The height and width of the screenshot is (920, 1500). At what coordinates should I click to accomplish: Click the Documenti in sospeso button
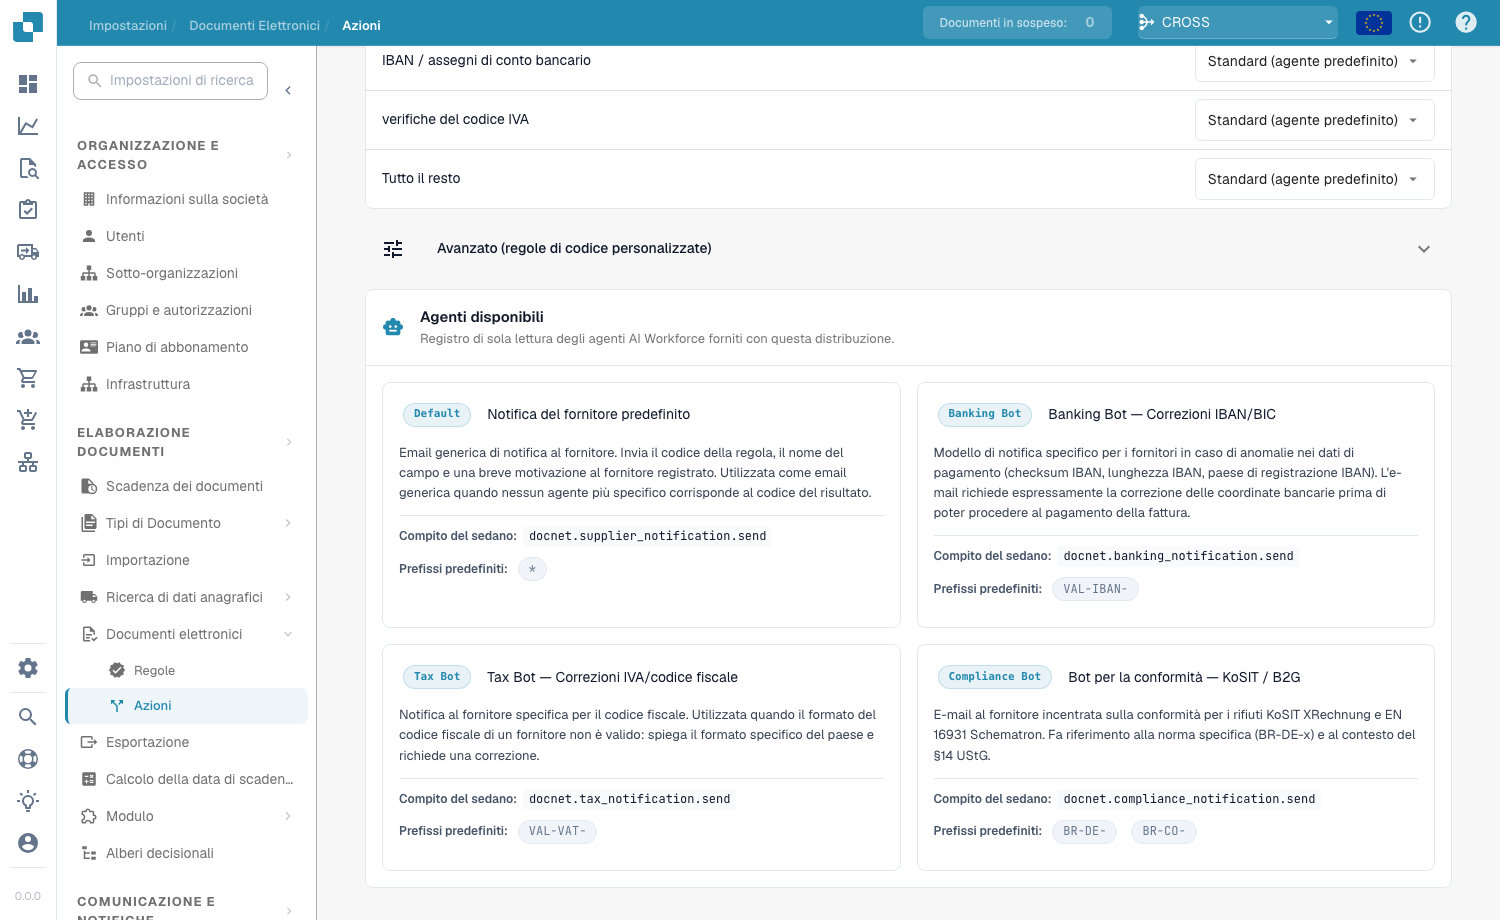pyautogui.click(x=1017, y=22)
